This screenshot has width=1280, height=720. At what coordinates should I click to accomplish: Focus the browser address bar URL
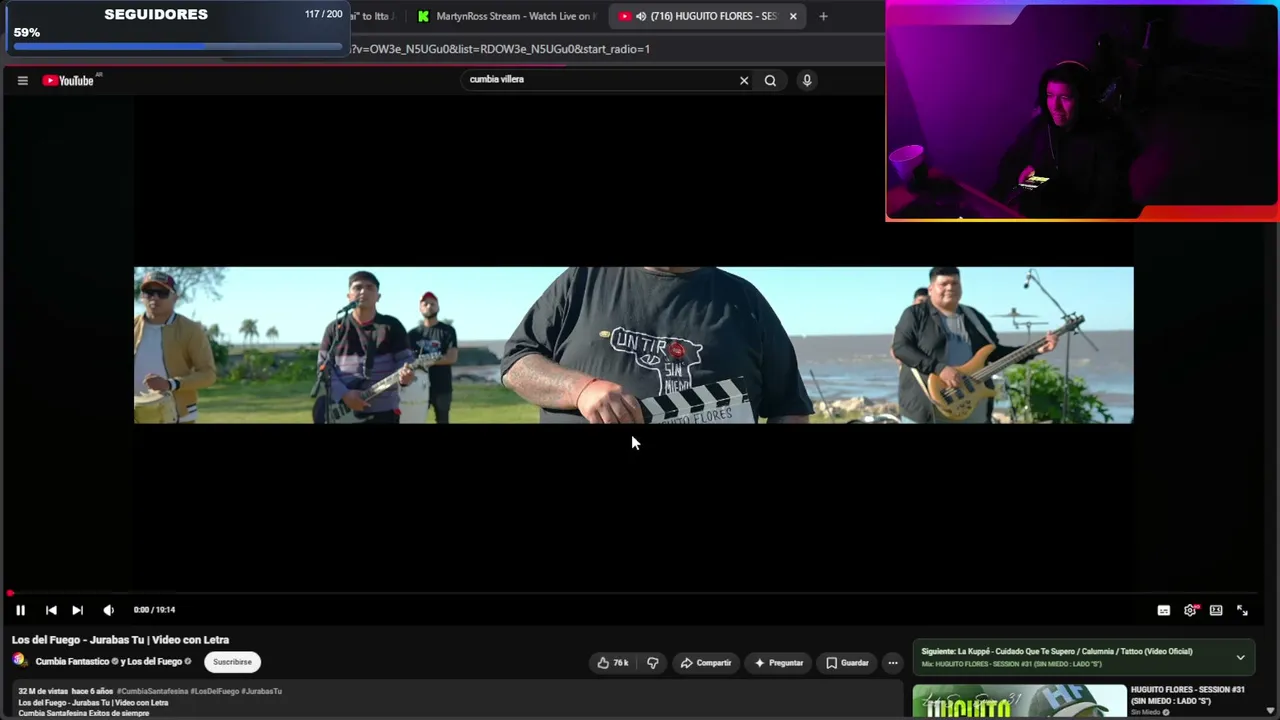500,49
